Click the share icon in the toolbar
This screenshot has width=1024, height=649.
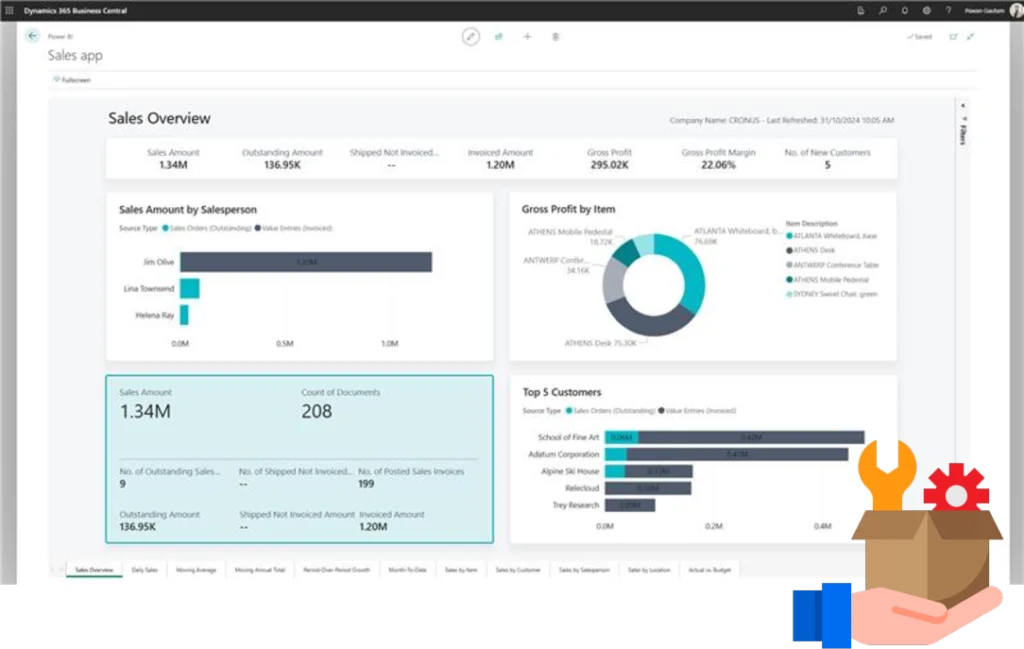tap(499, 37)
